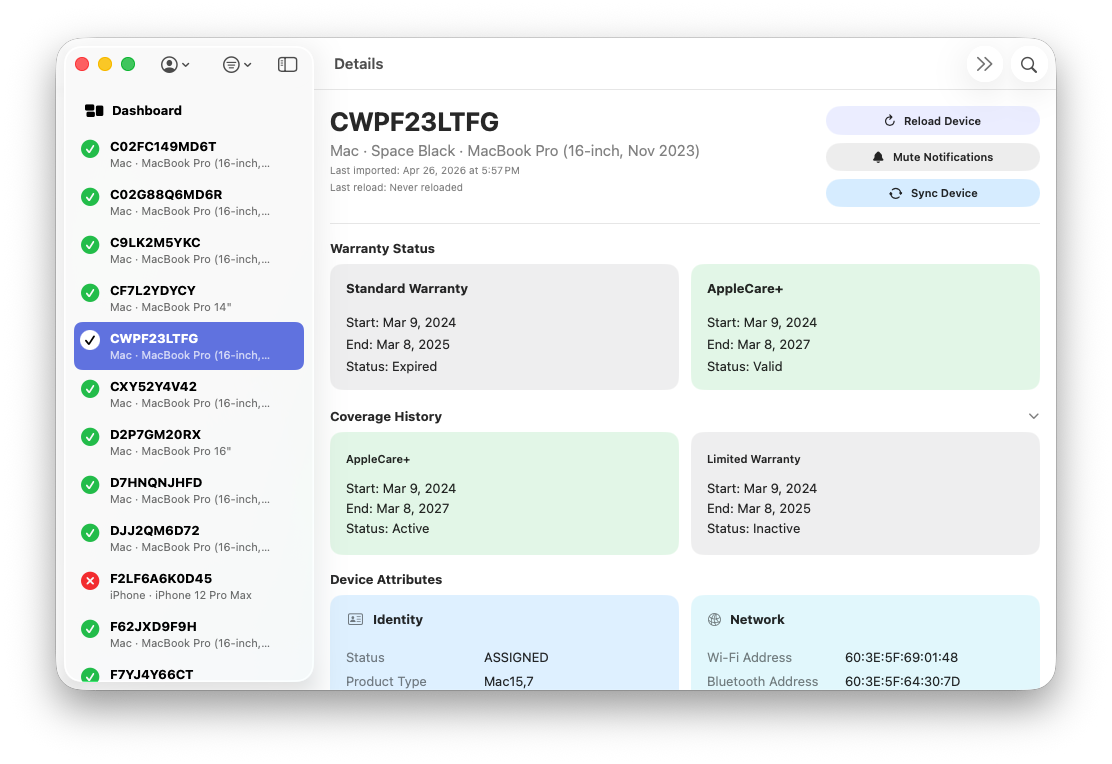The width and height of the screenshot is (1112, 764).
Task: Click the 'Status: Valid' text
Action: (x=745, y=367)
